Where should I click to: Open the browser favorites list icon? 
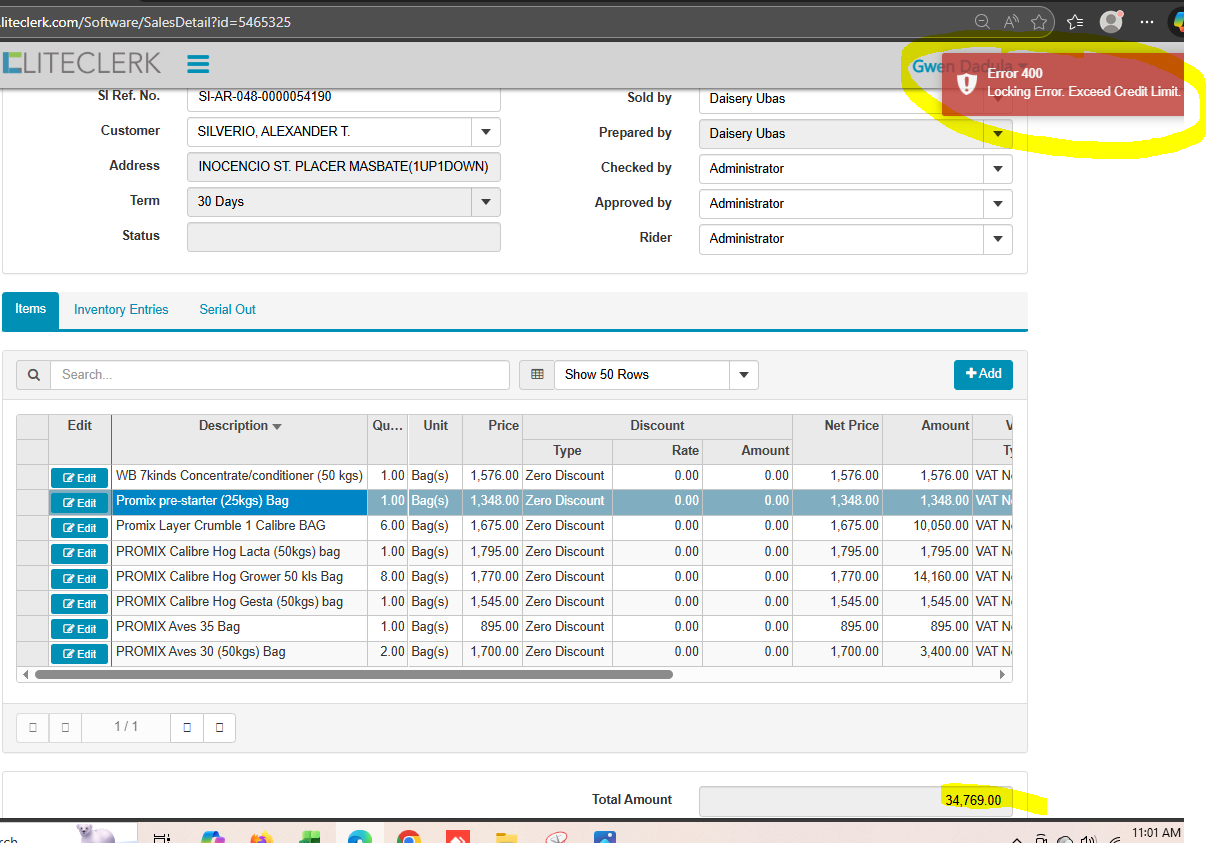click(x=1075, y=21)
